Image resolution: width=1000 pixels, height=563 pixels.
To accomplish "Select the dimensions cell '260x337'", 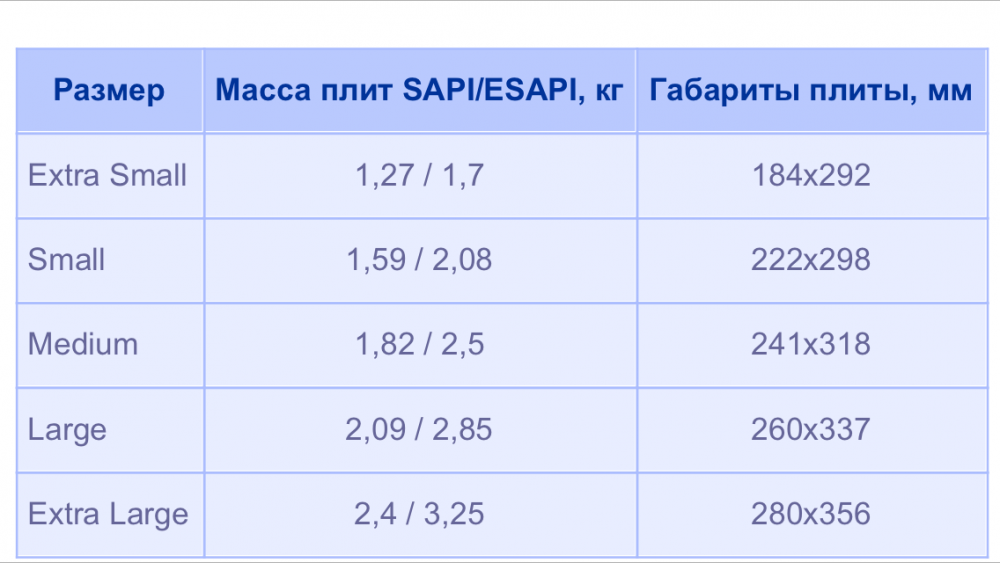I will pos(811,430).
